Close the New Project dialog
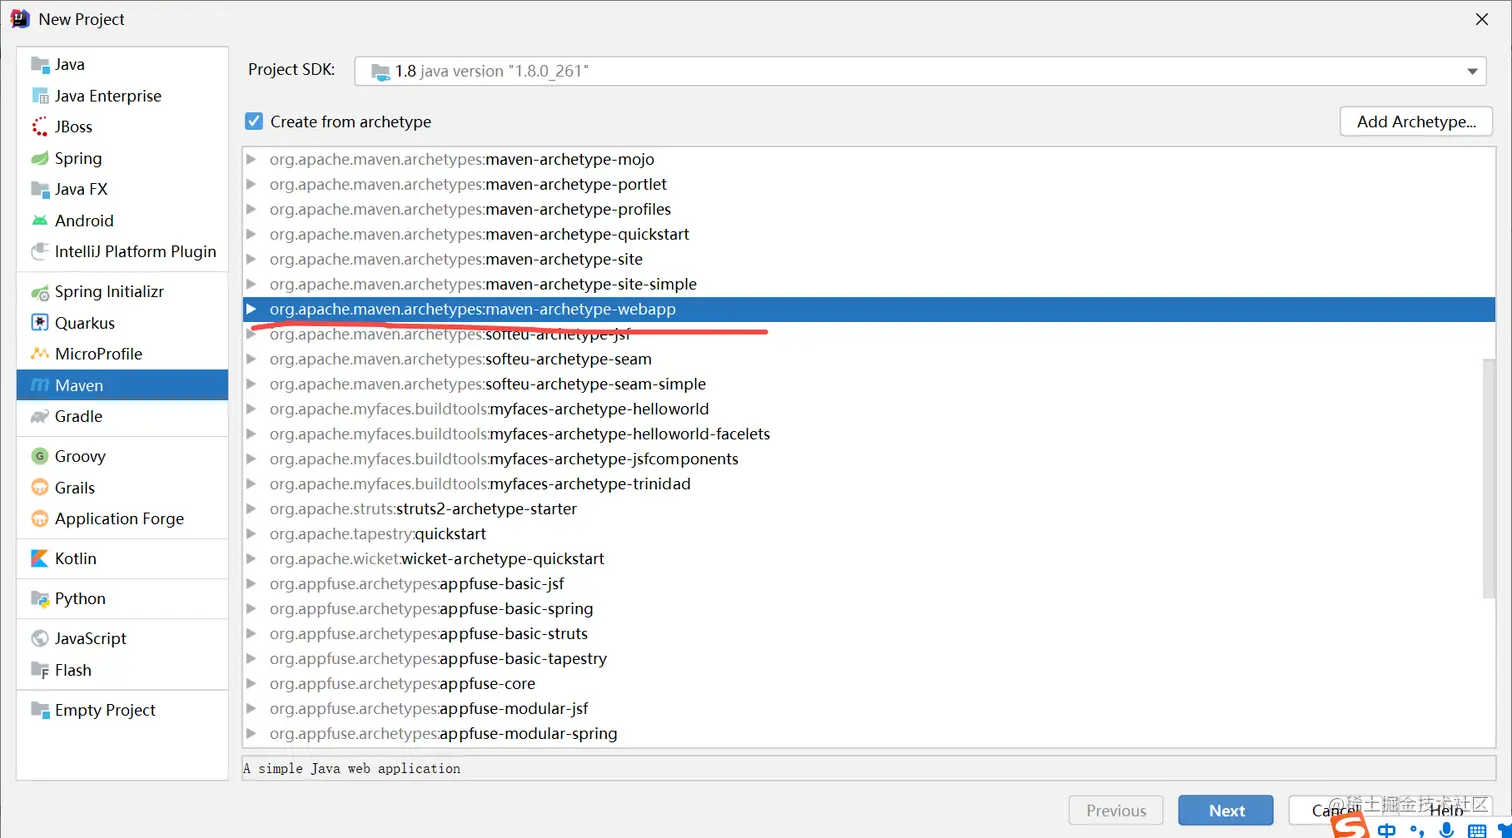This screenshot has height=838, width=1512. [x=1482, y=19]
